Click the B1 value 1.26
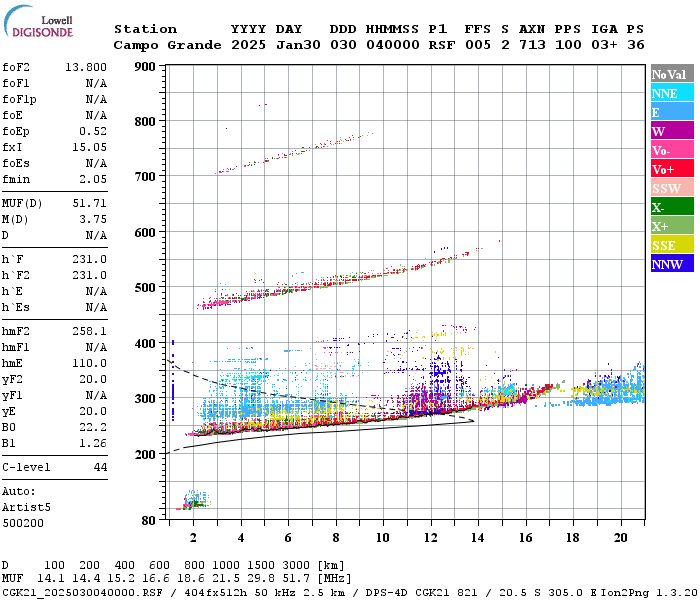The height and width of the screenshot is (600, 700). (93, 443)
